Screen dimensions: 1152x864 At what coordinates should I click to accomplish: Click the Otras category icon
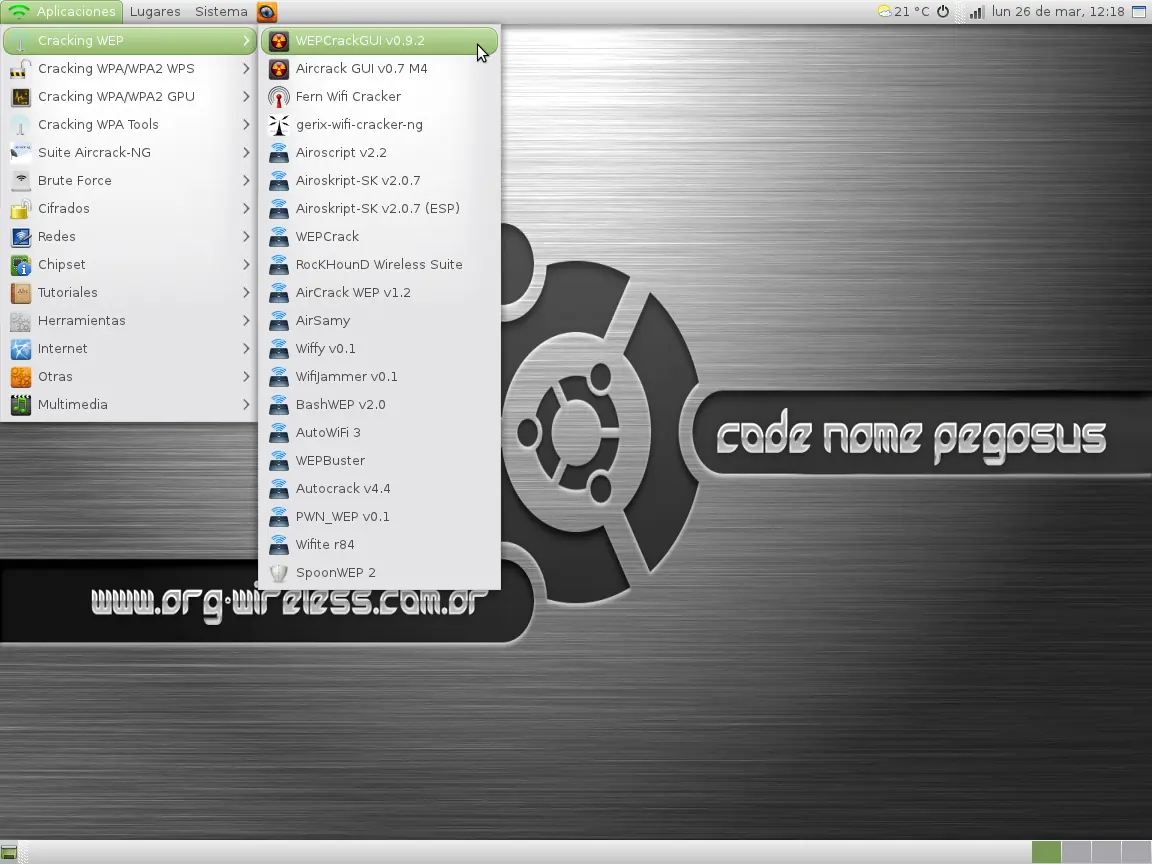21,376
